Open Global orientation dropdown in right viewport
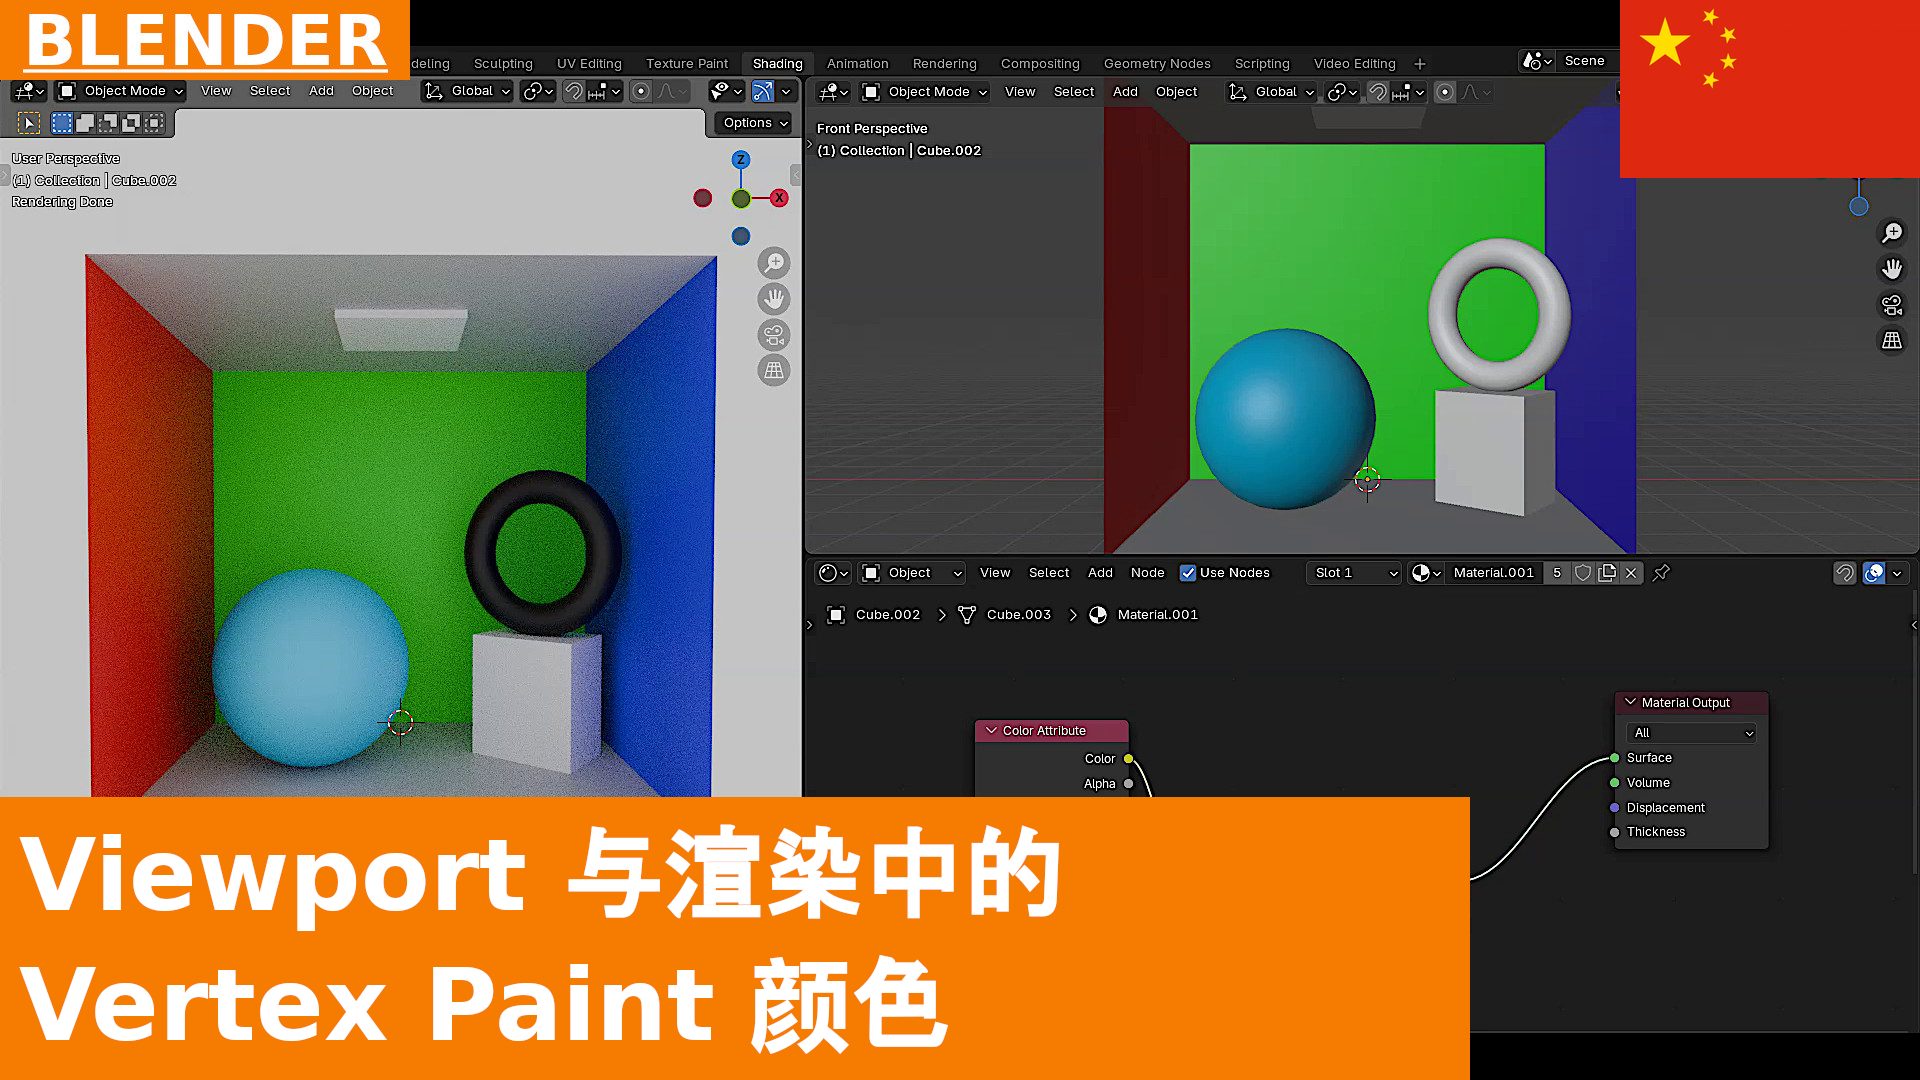Image resolution: width=1920 pixels, height=1080 pixels. 1271,92
